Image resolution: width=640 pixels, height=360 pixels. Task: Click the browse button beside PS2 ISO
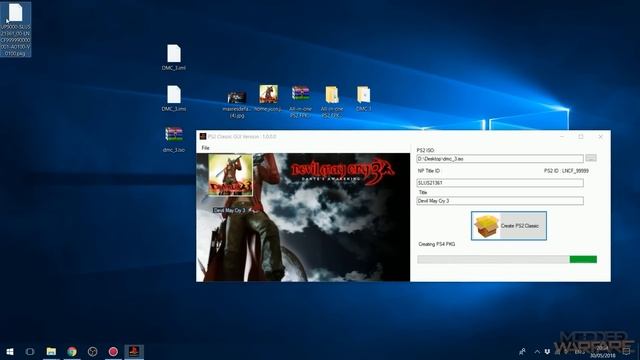591,158
